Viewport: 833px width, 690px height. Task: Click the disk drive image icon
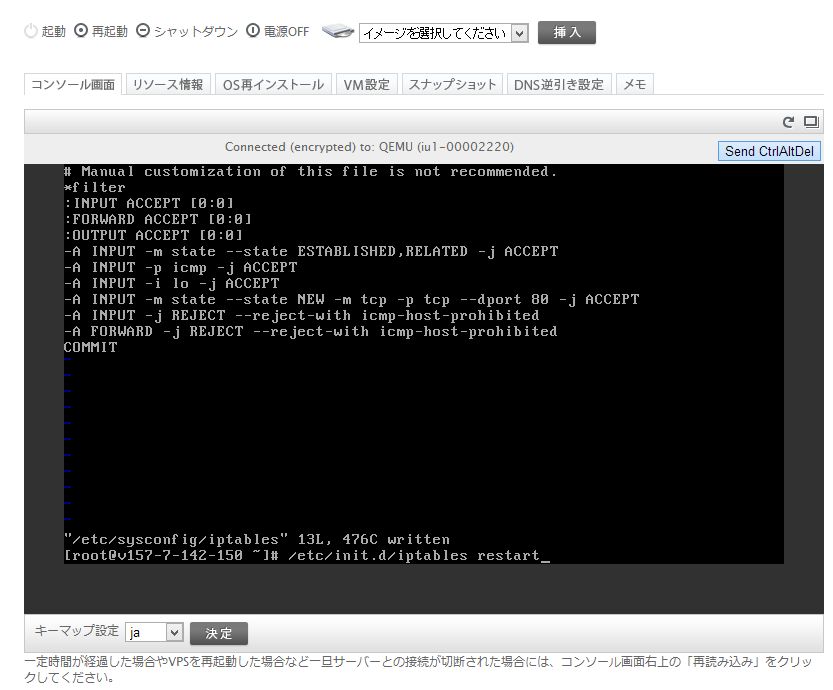click(338, 31)
